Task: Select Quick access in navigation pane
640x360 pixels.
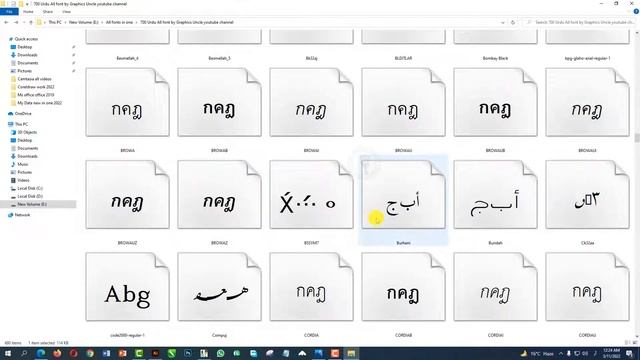Action: coord(26,39)
